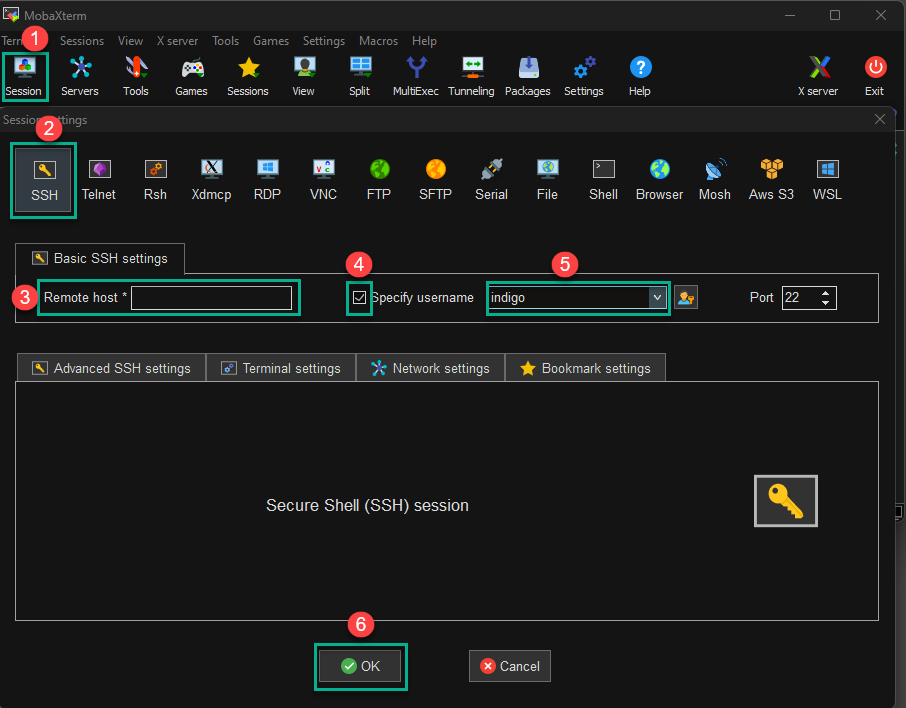This screenshot has width=906, height=708.
Task: Switch to the Basic SSH settings tab
Action: [x=100, y=258]
